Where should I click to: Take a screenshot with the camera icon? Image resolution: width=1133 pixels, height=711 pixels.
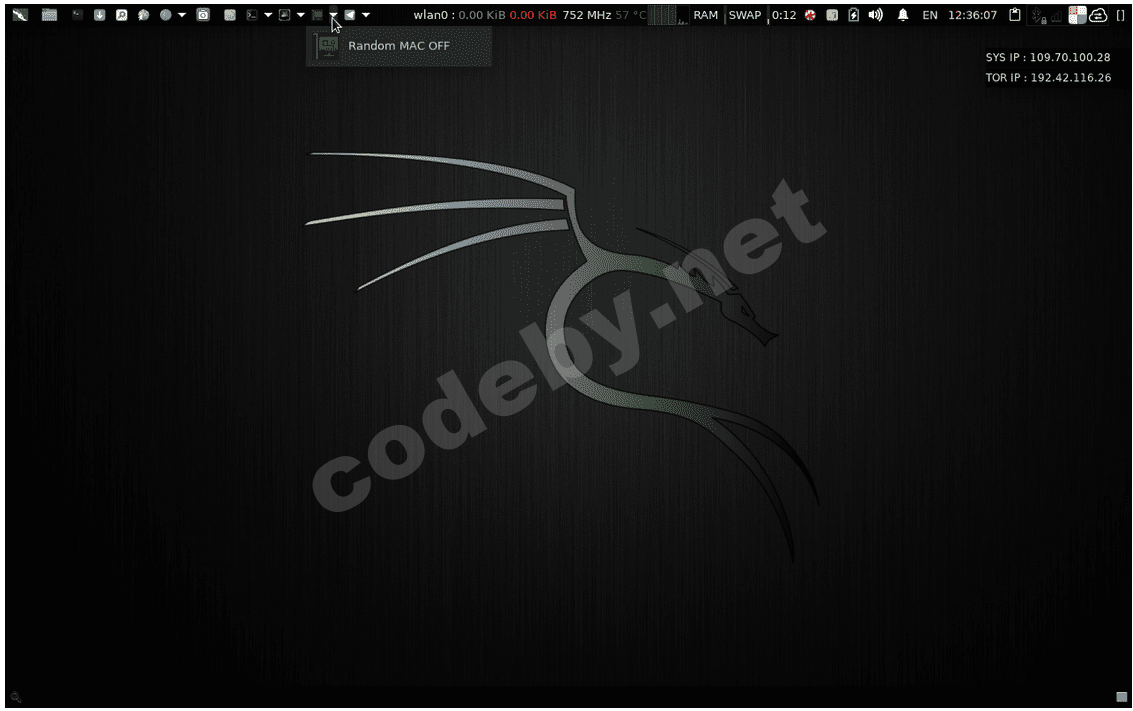(x=203, y=14)
